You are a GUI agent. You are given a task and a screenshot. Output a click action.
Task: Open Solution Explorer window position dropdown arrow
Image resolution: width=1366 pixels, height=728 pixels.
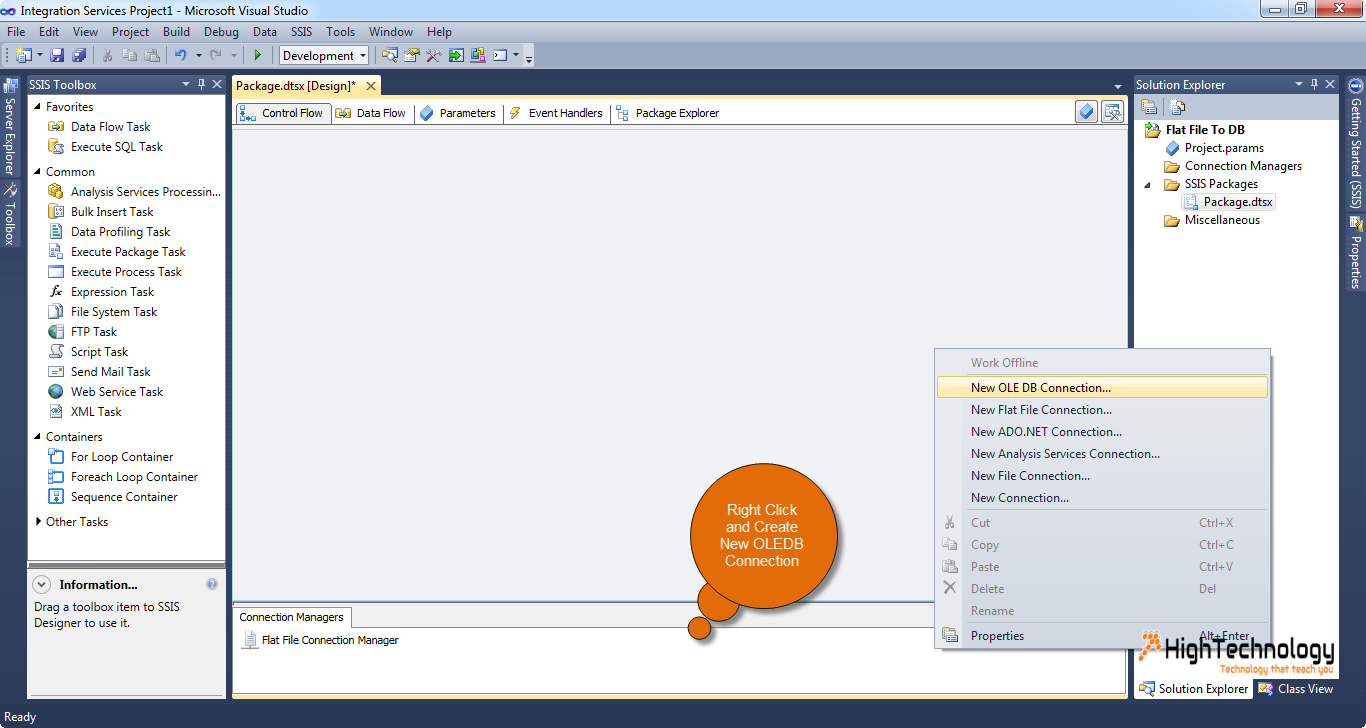tap(1299, 85)
